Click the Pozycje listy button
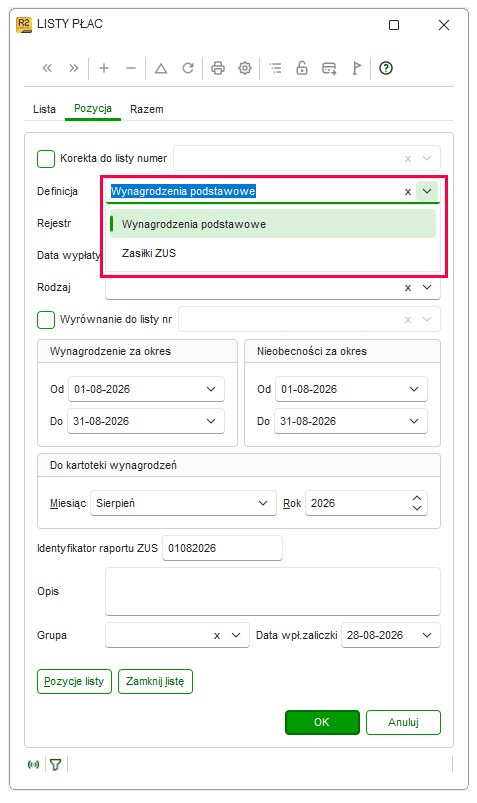The height and width of the screenshot is (803, 477). click(74, 682)
